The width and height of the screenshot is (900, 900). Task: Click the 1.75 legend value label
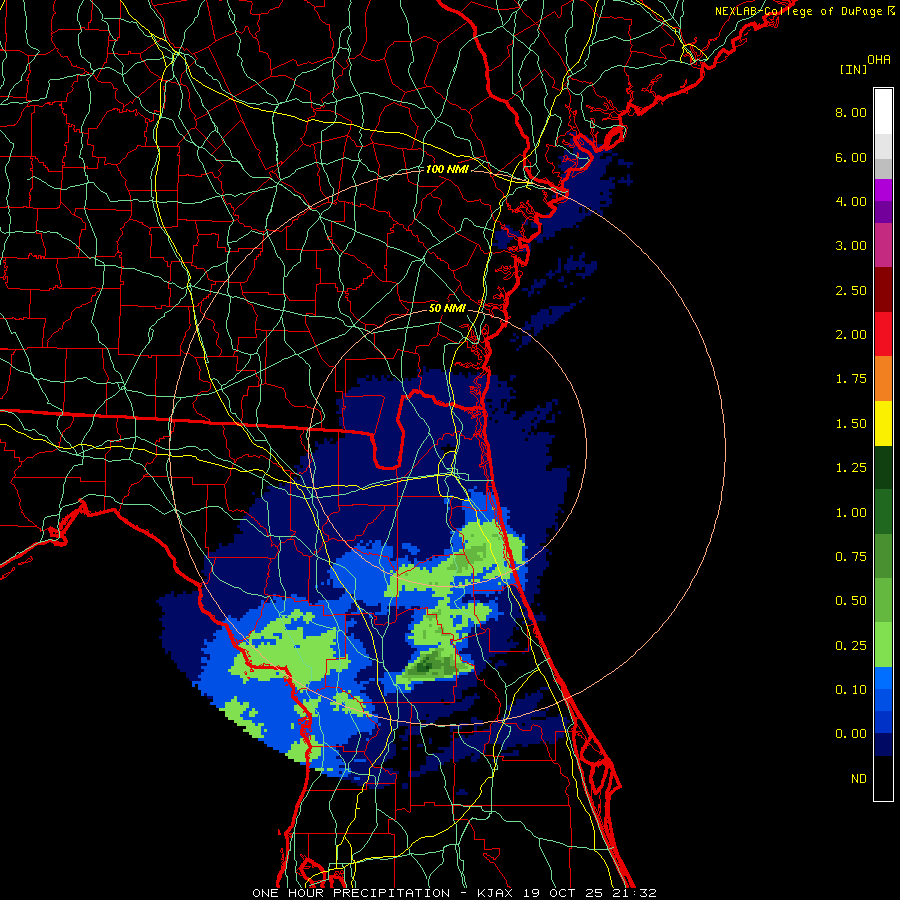coord(851,379)
